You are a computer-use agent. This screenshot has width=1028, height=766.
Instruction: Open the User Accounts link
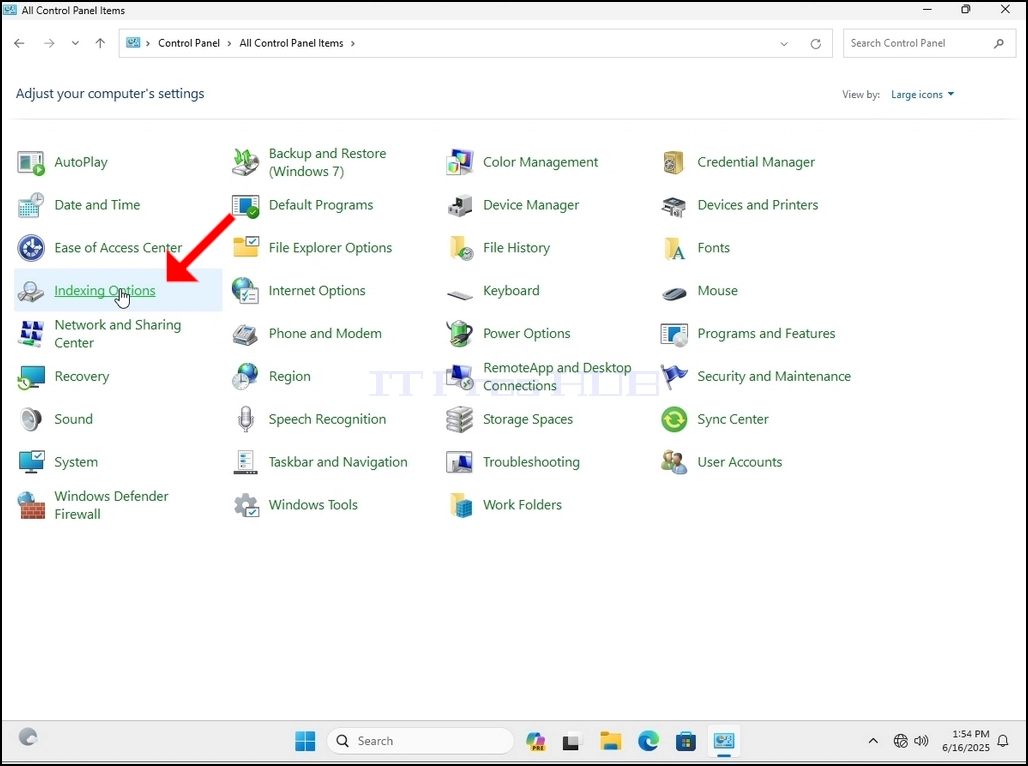coord(740,462)
